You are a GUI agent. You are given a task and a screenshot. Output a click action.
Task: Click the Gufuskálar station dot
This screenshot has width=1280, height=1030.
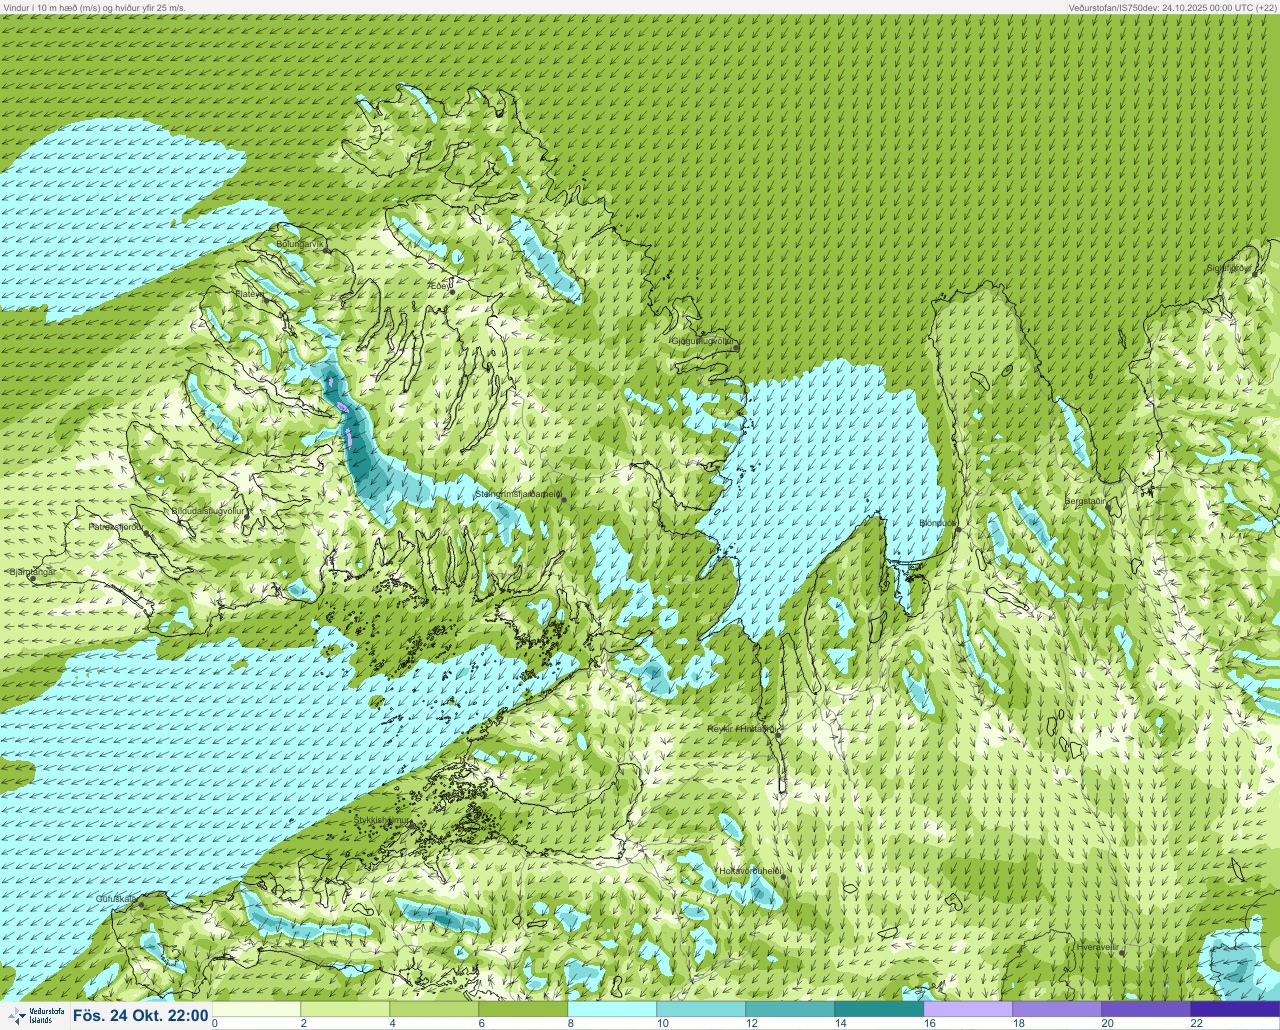[141, 904]
